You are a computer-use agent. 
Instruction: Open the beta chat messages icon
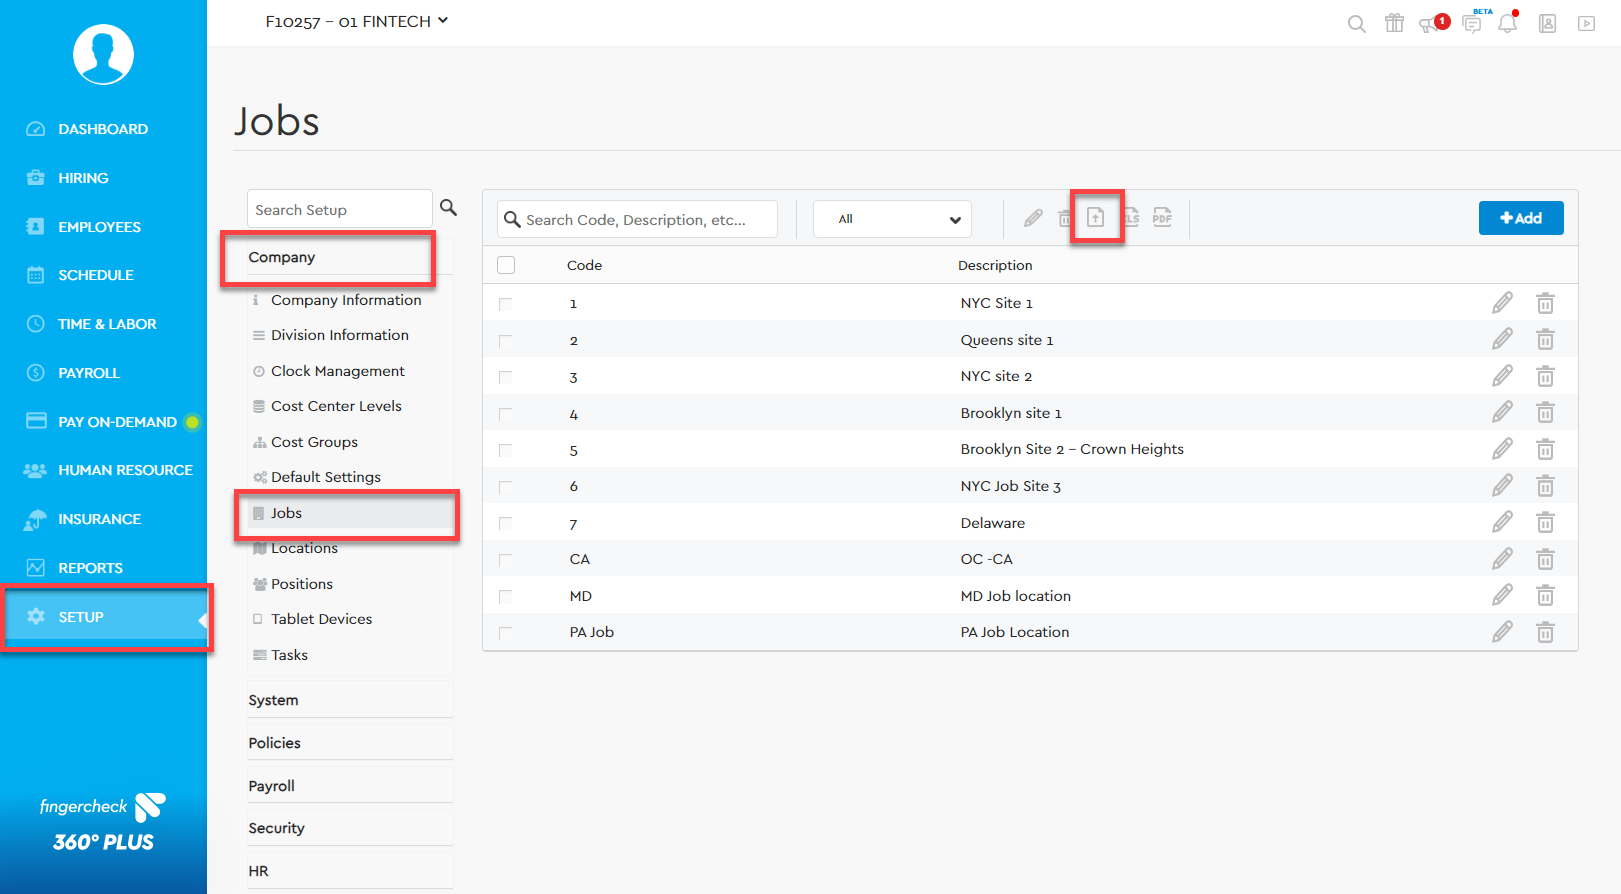point(1472,24)
